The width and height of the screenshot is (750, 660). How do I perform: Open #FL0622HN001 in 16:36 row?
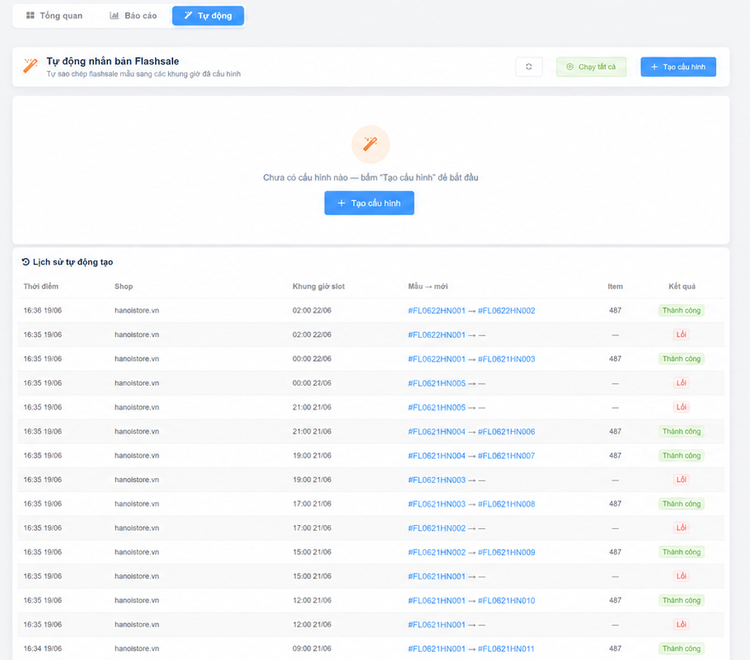click(437, 311)
